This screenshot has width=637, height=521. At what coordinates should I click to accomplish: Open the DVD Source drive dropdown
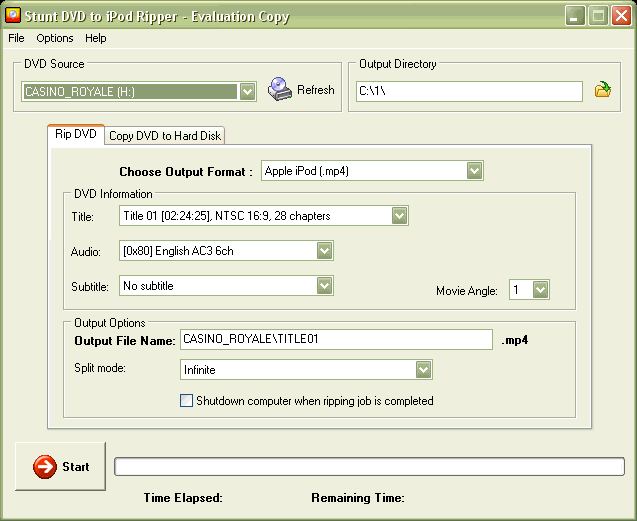click(x=247, y=91)
